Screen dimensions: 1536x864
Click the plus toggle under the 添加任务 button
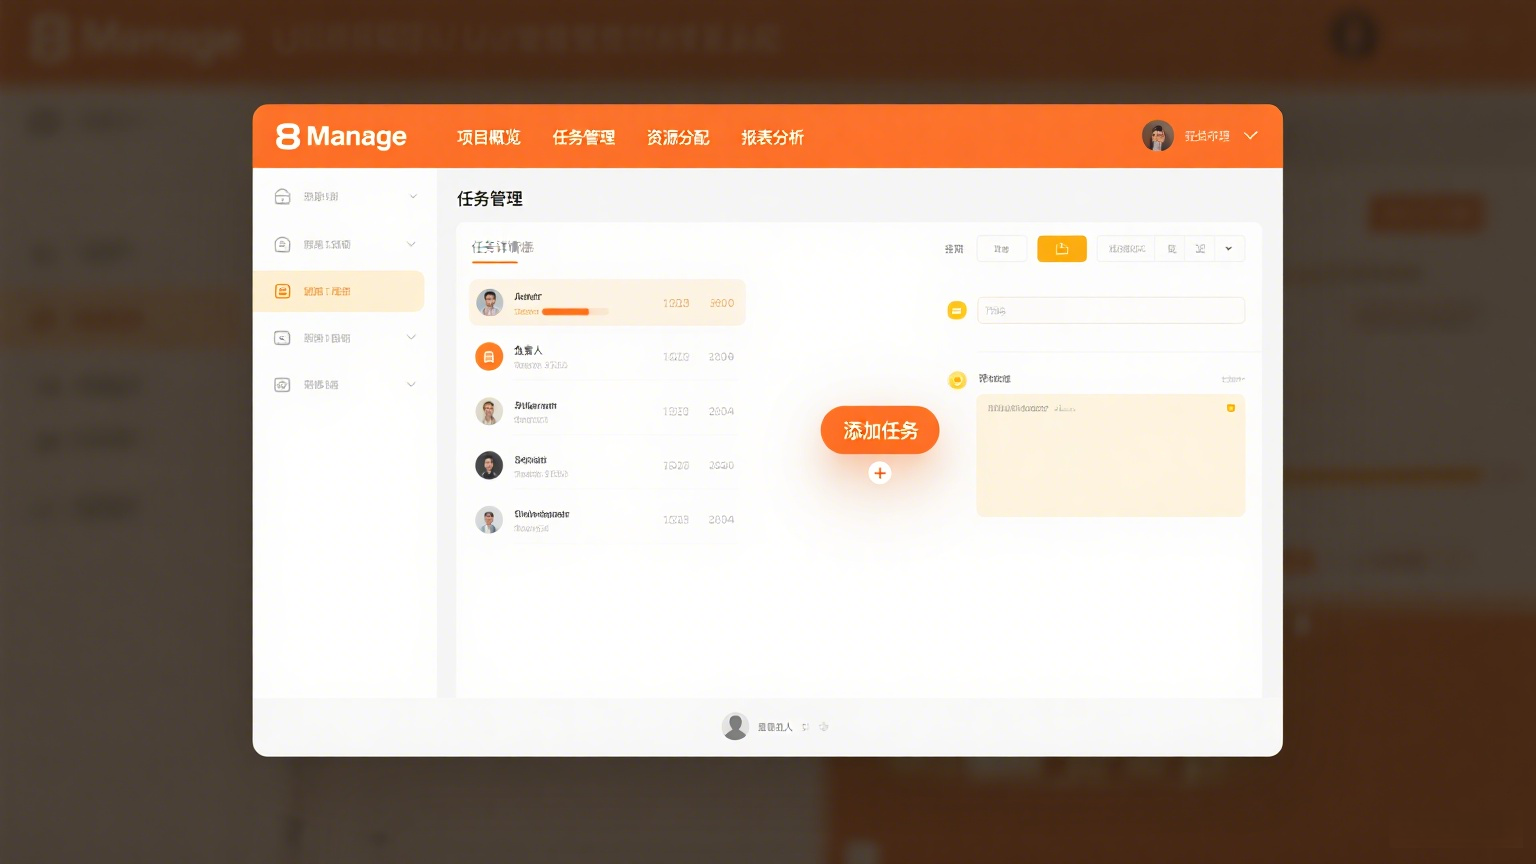(879, 472)
